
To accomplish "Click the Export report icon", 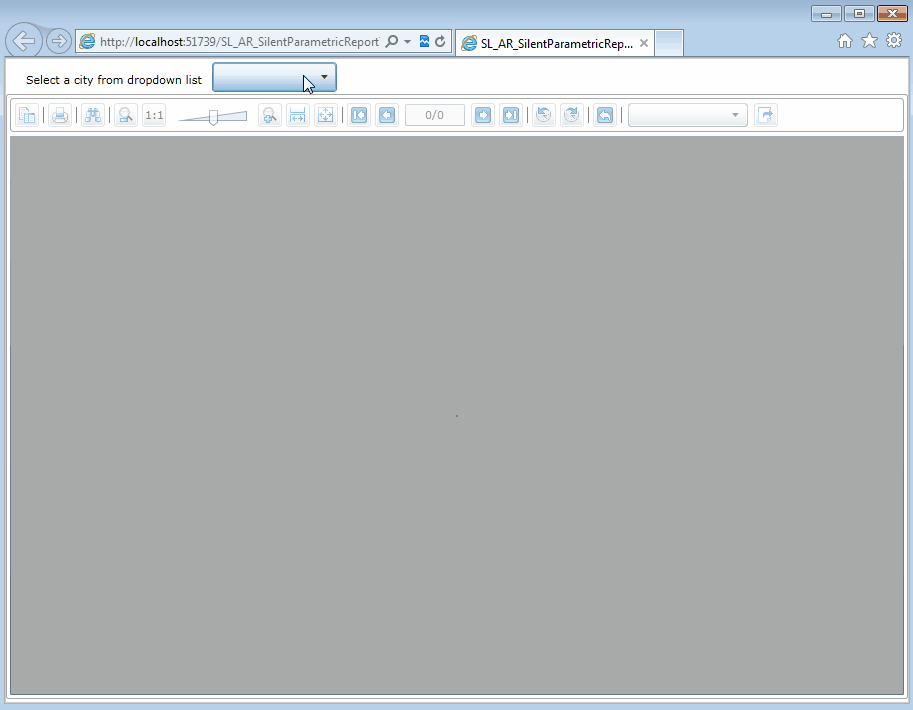I will (766, 115).
